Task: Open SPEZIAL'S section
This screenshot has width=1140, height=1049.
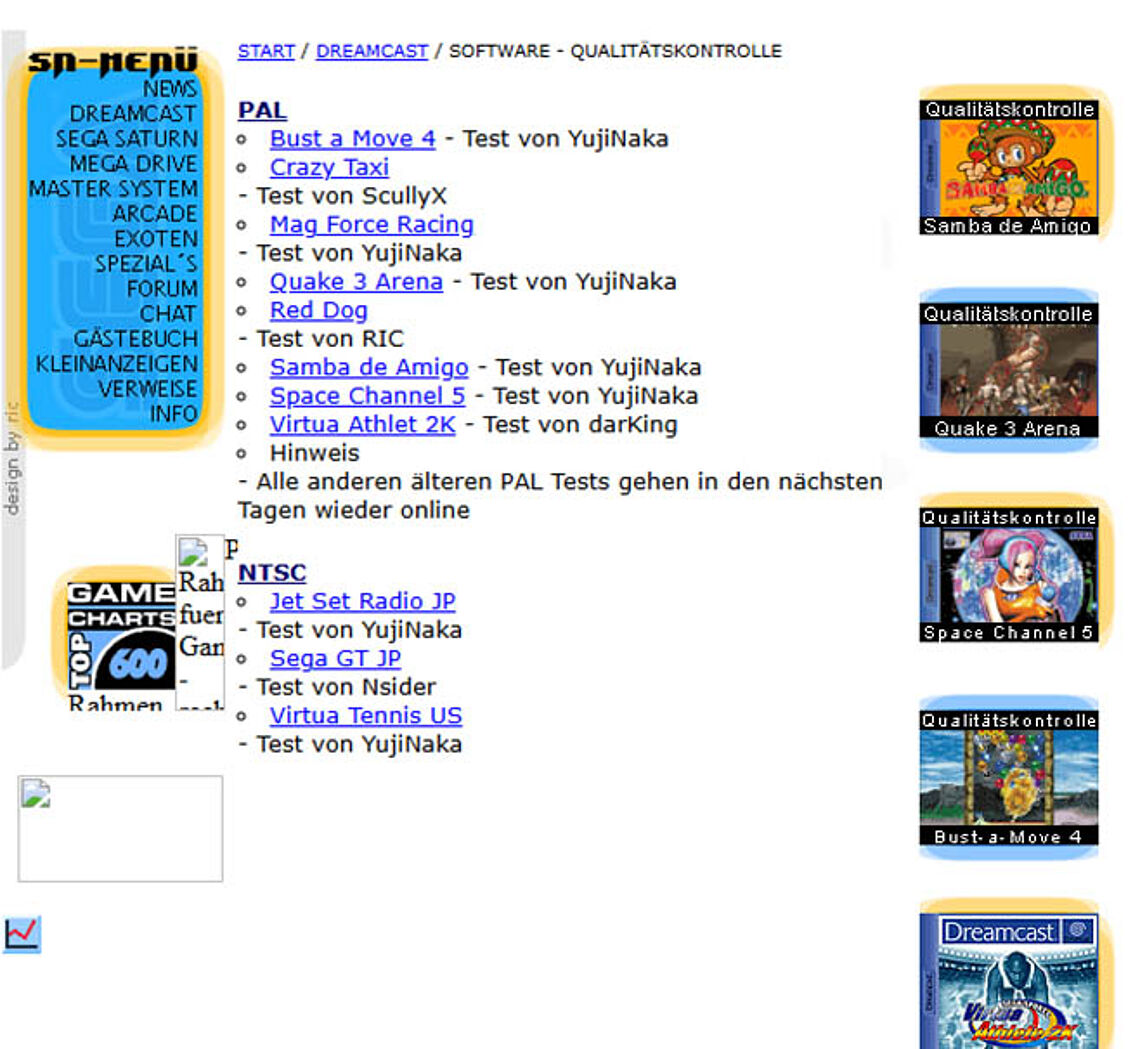Action: pyautogui.click(x=146, y=264)
